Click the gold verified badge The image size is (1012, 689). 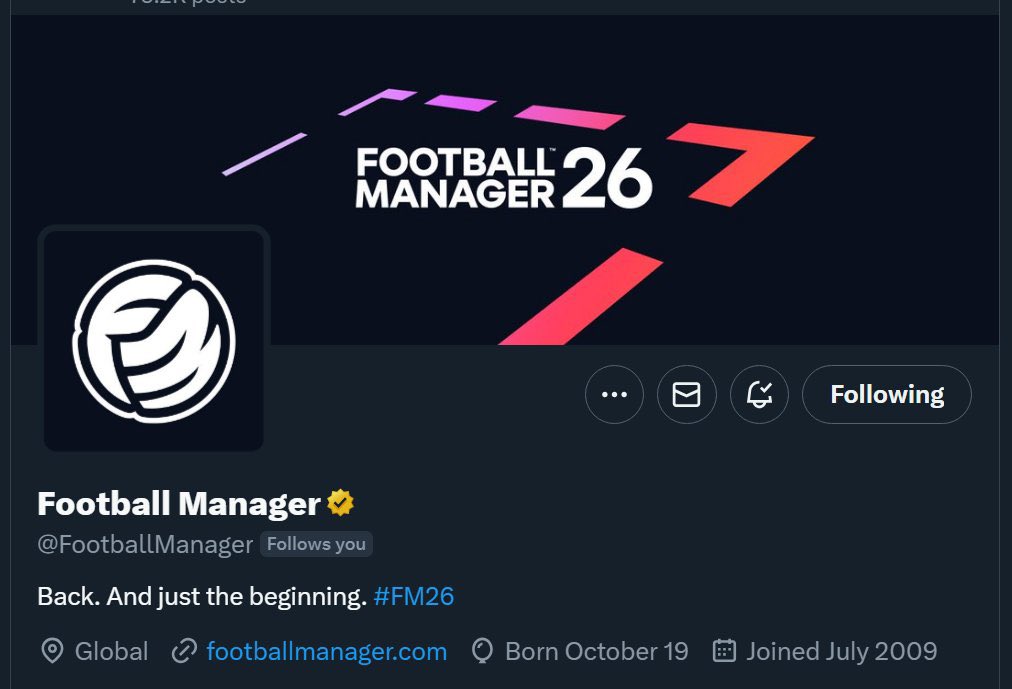[x=340, y=503]
